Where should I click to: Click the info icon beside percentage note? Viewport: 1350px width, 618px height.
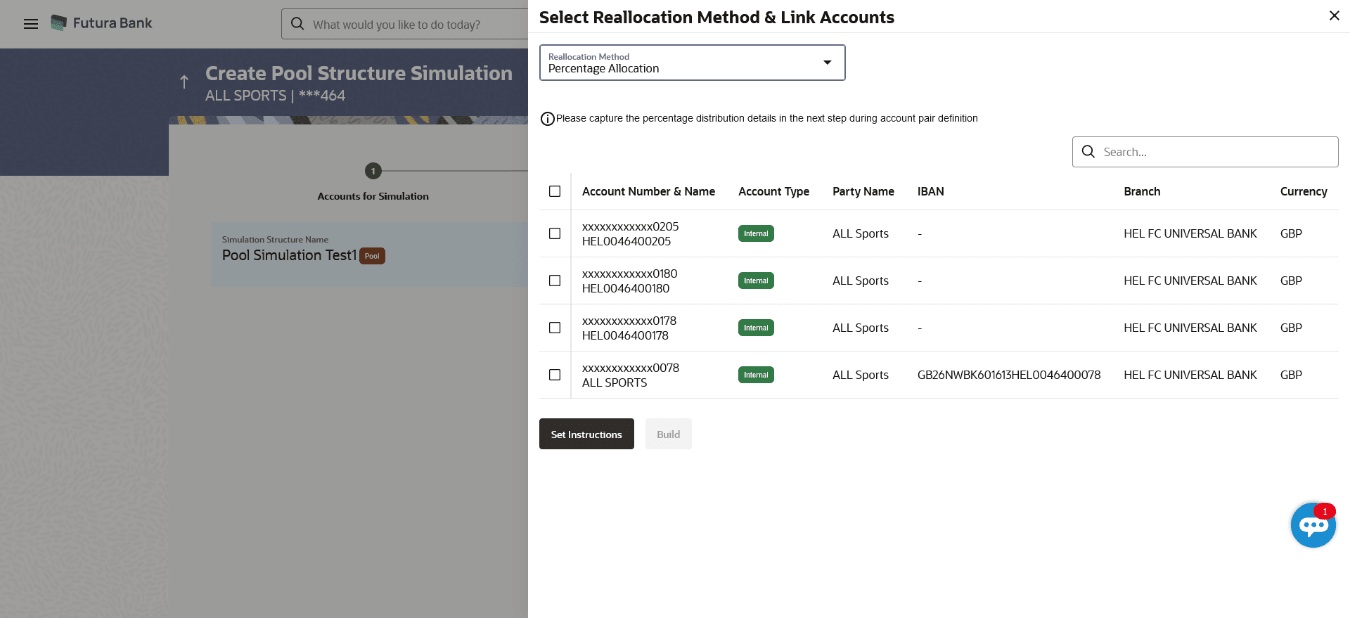[x=547, y=119]
